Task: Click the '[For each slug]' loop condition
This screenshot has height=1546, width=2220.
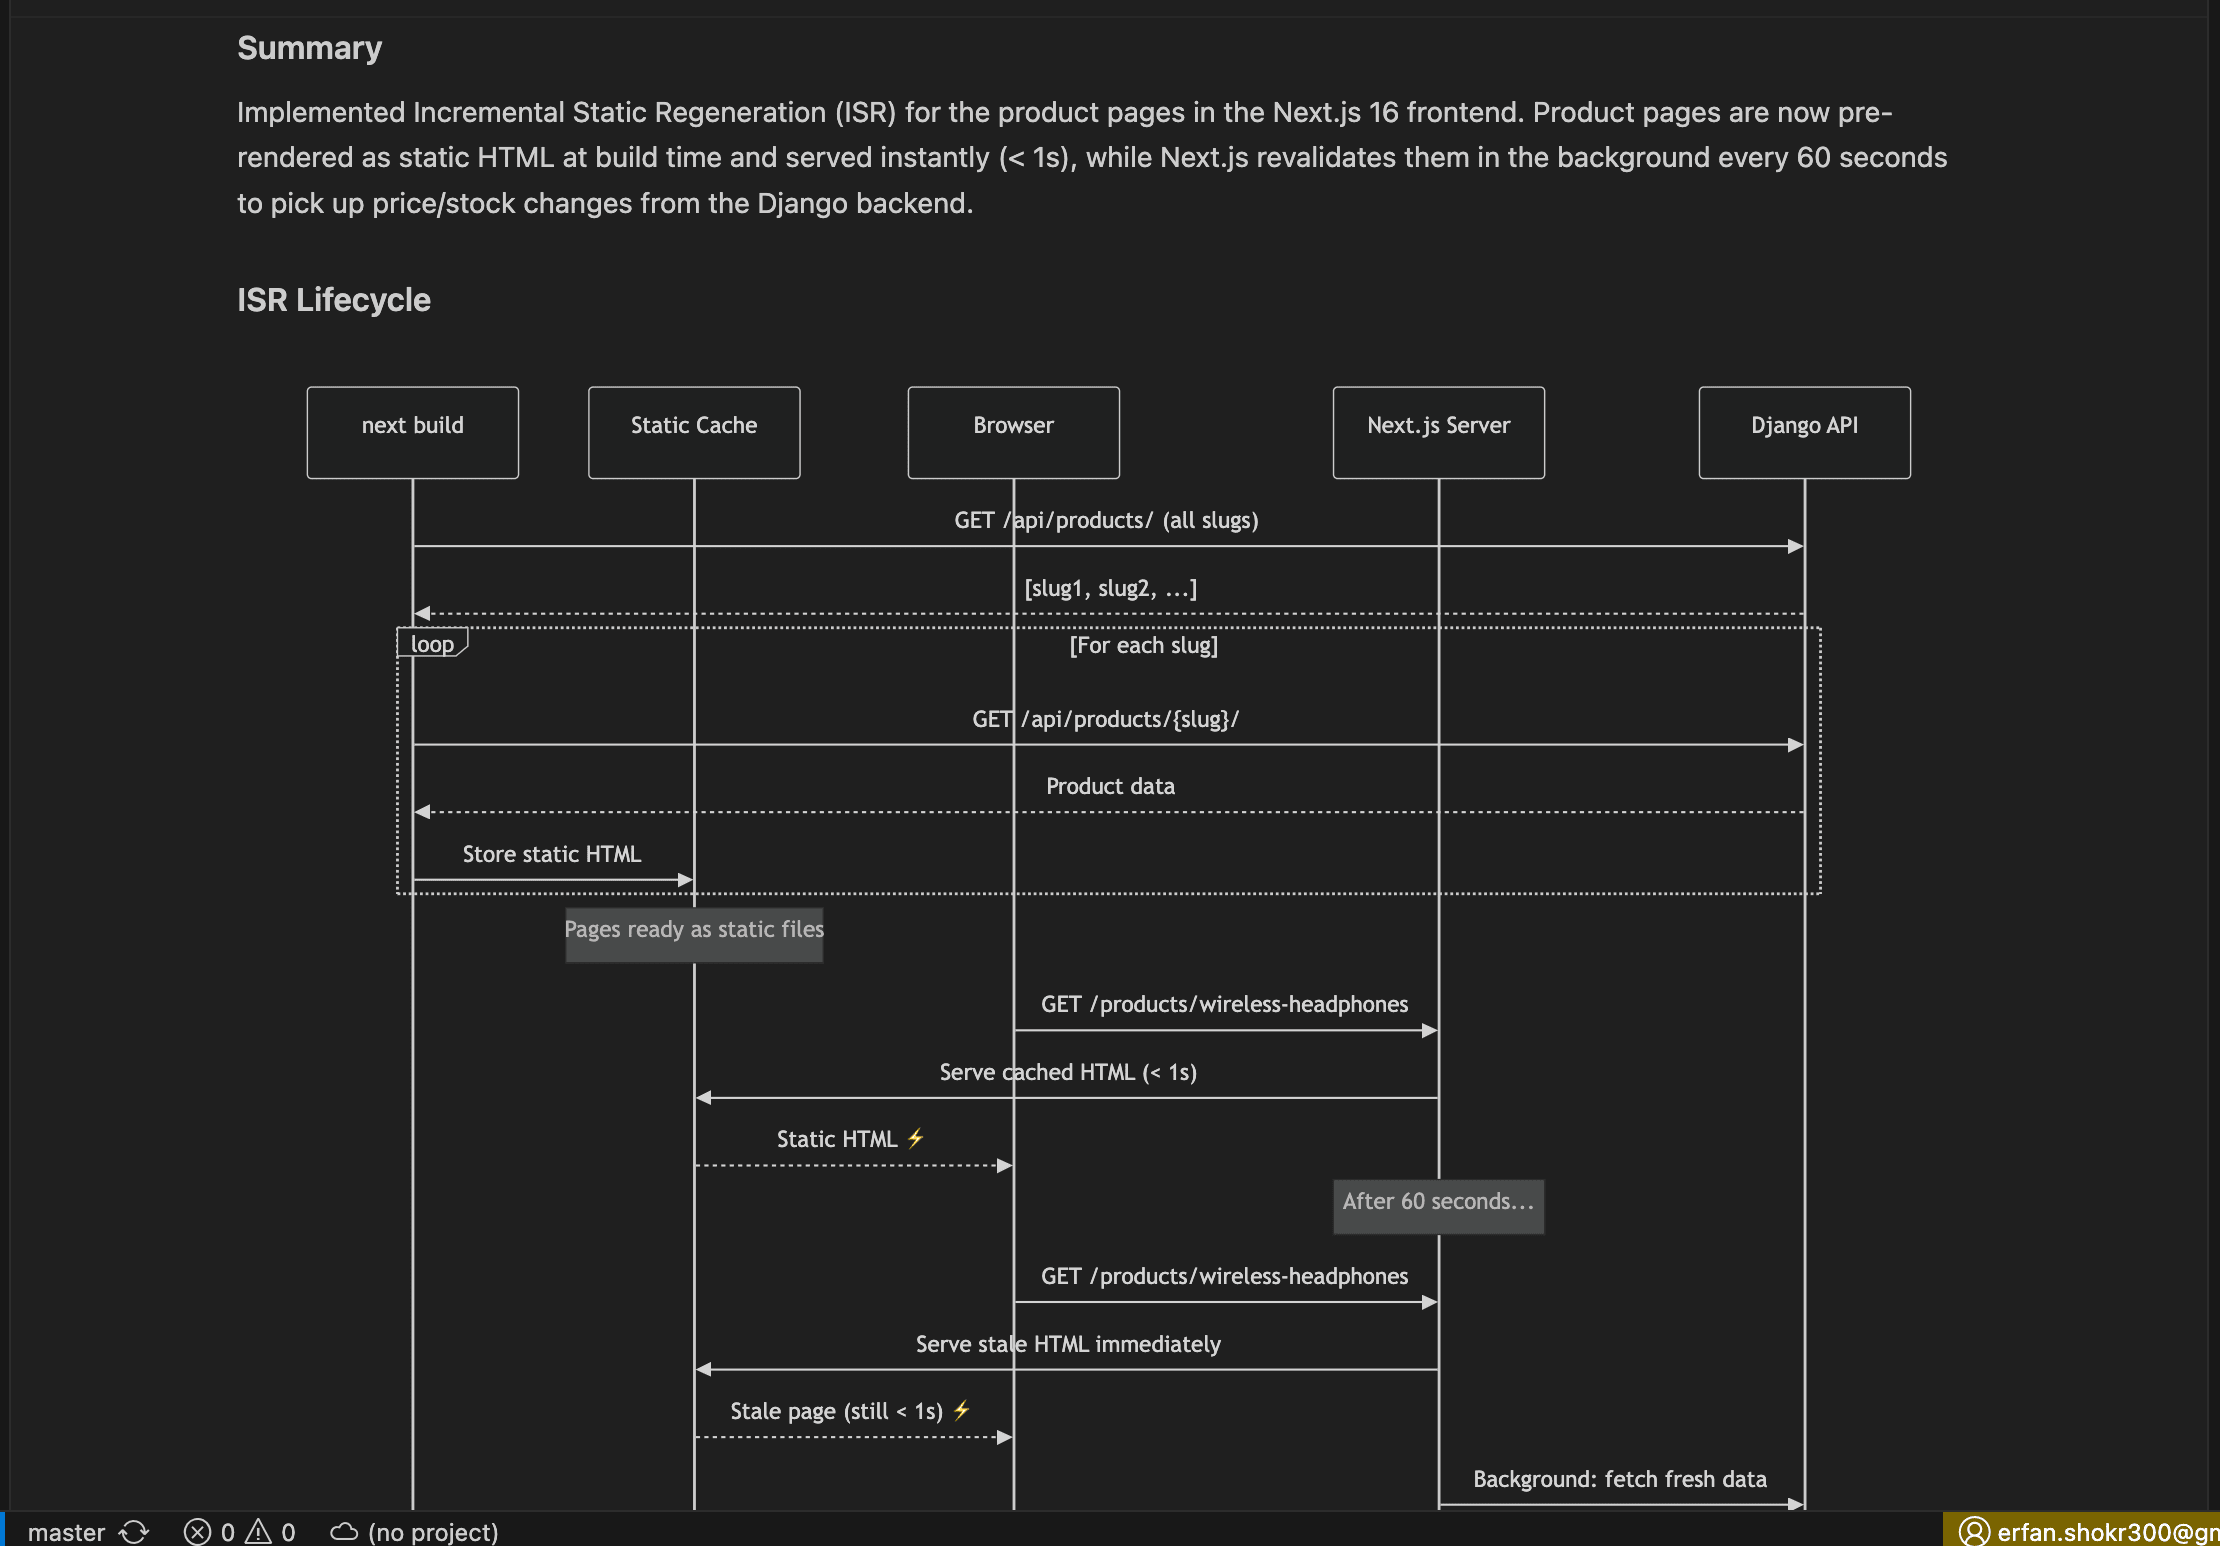Action: pos(1143,645)
